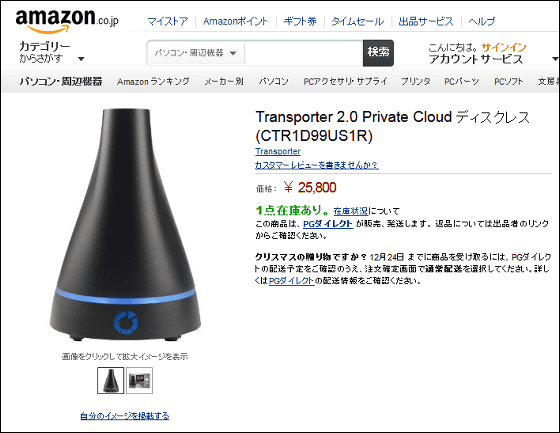
Task: Click the PGダイレクト seller link
Action: [328, 224]
